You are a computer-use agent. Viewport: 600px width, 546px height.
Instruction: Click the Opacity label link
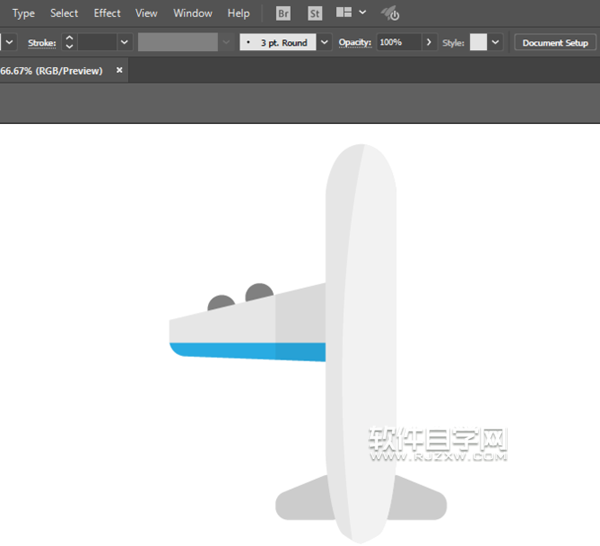point(355,43)
